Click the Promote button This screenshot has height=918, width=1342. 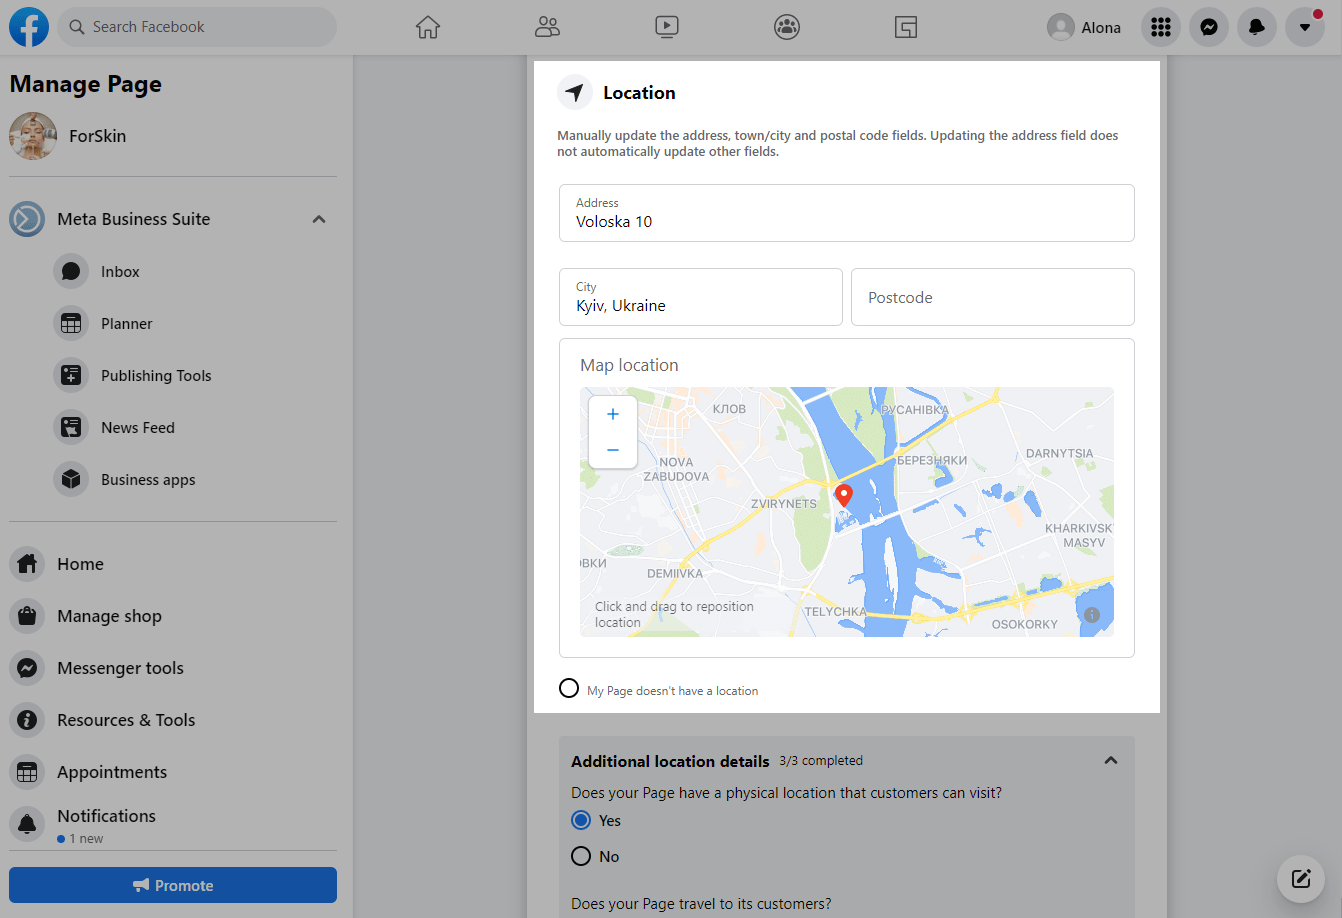[173, 885]
